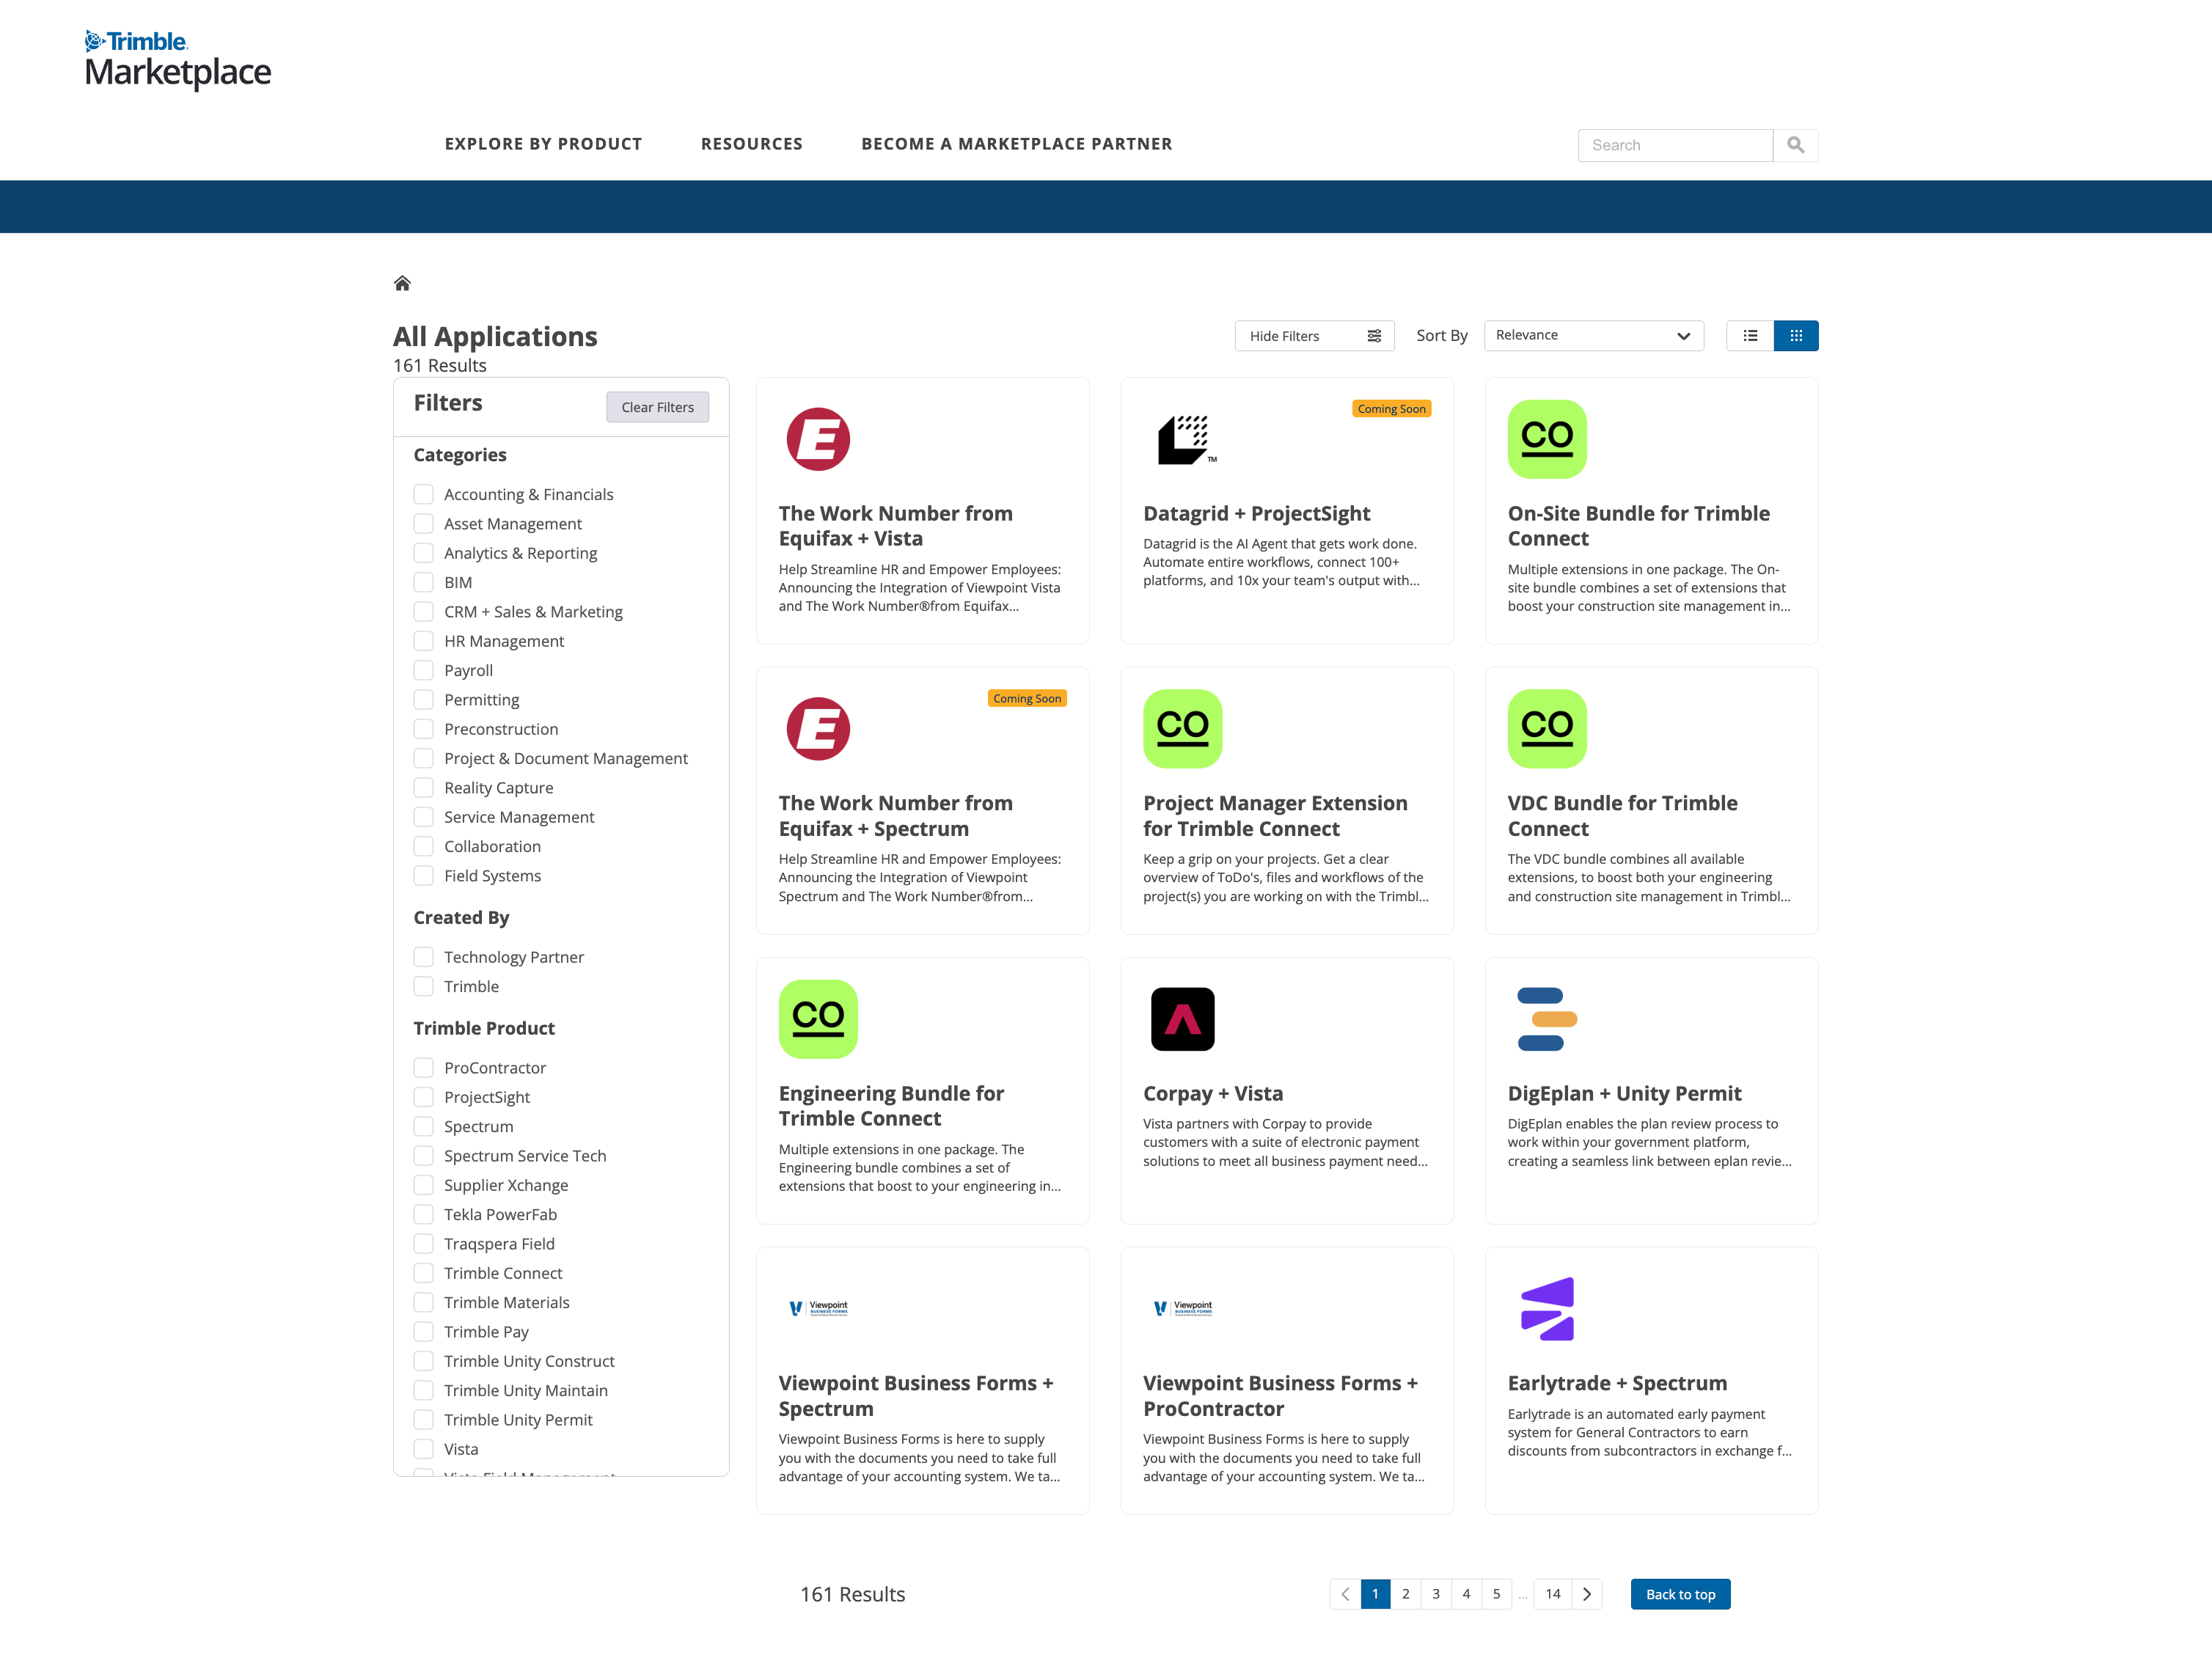Go to results page 2
2212x1677 pixels.
(1405, 1594)
